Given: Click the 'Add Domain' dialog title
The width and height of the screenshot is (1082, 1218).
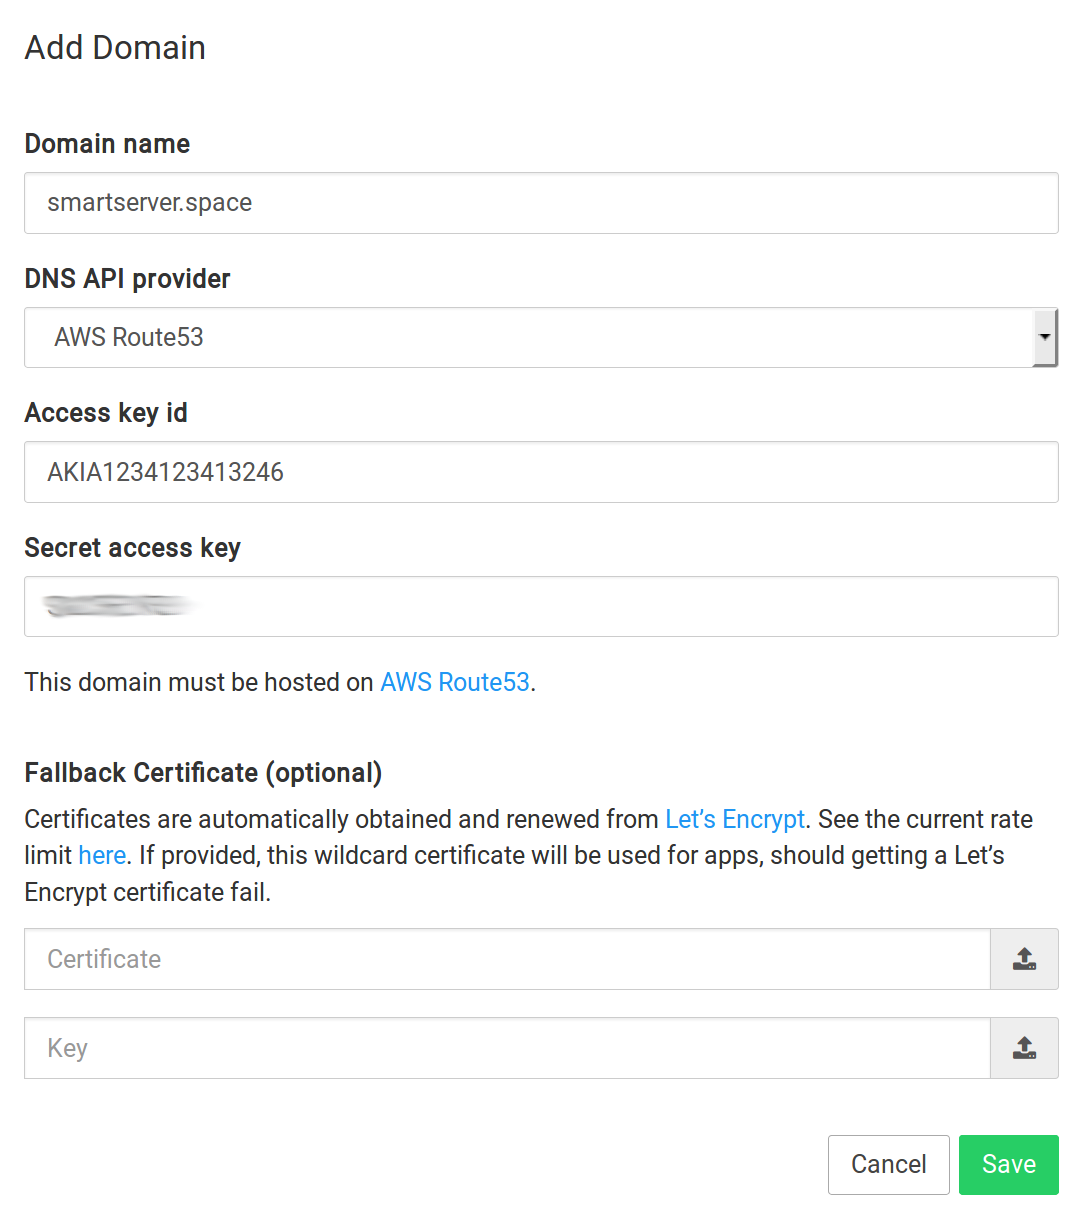Looking at the screenshot, I should click(x=115, y=48).
